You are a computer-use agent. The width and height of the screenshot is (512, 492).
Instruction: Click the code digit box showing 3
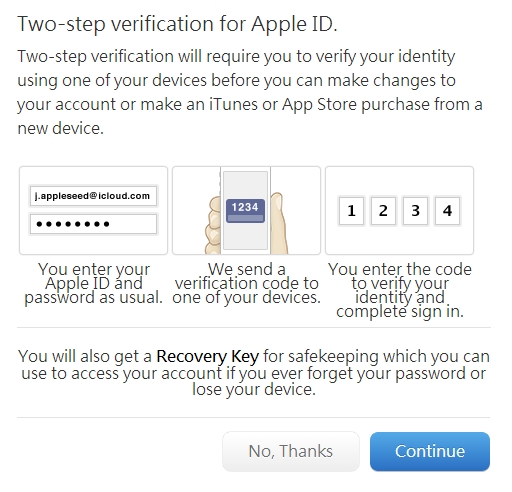[x=415, y=211]
